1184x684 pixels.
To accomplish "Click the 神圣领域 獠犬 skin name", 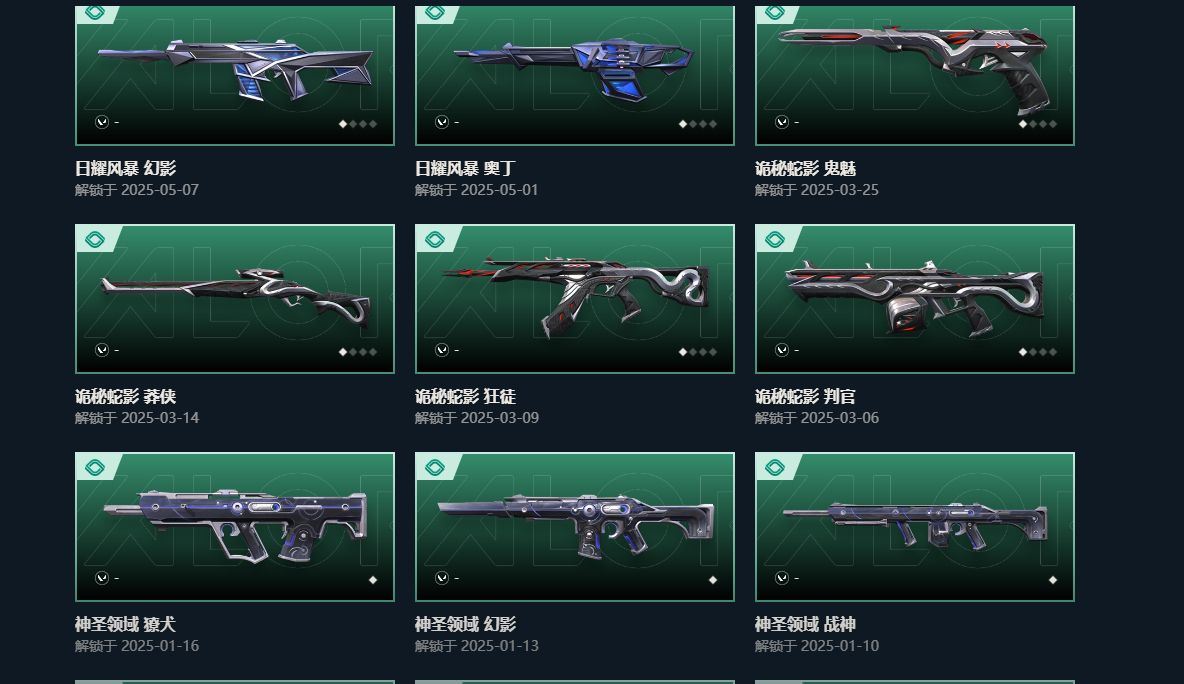I will (x=125, y=624).
